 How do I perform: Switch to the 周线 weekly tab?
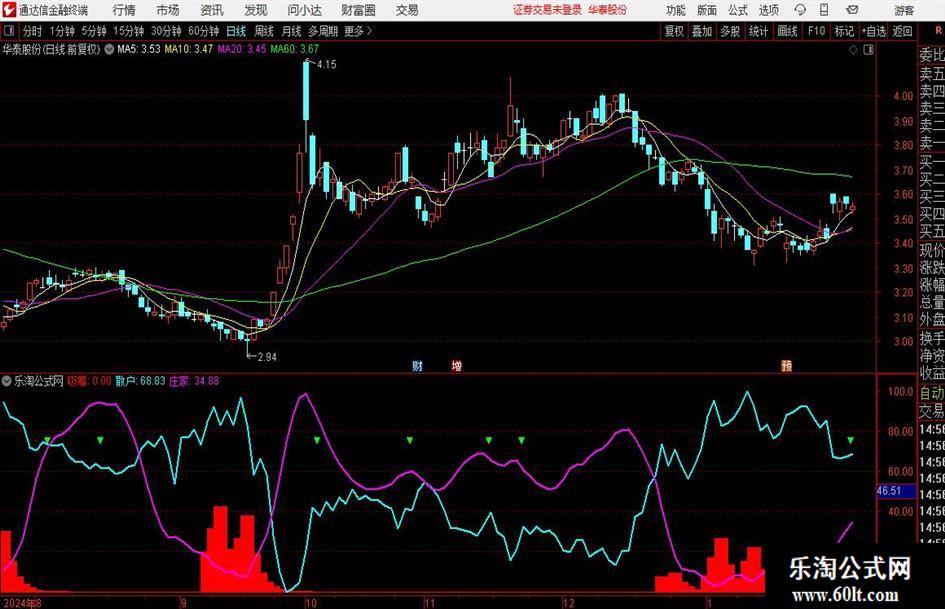(263, 31)
